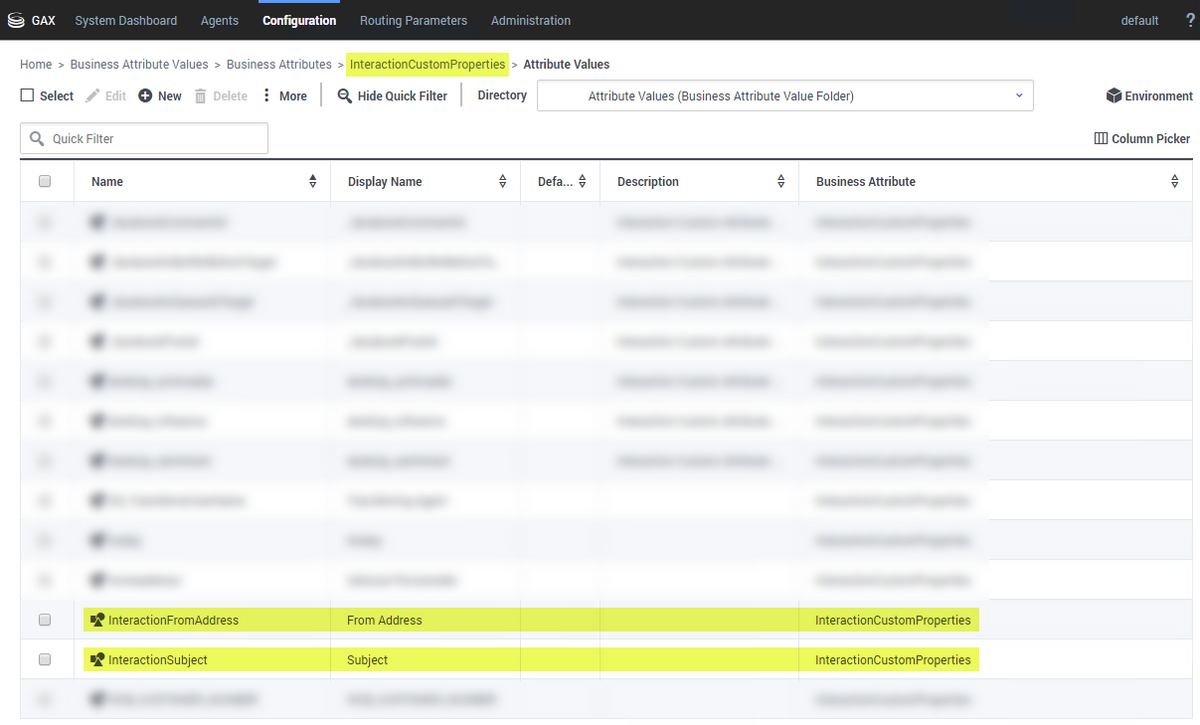Open the InteractionFromAddress entry
The width and height of the screenshot is (1200, 725).
click(x=174, y=620)
